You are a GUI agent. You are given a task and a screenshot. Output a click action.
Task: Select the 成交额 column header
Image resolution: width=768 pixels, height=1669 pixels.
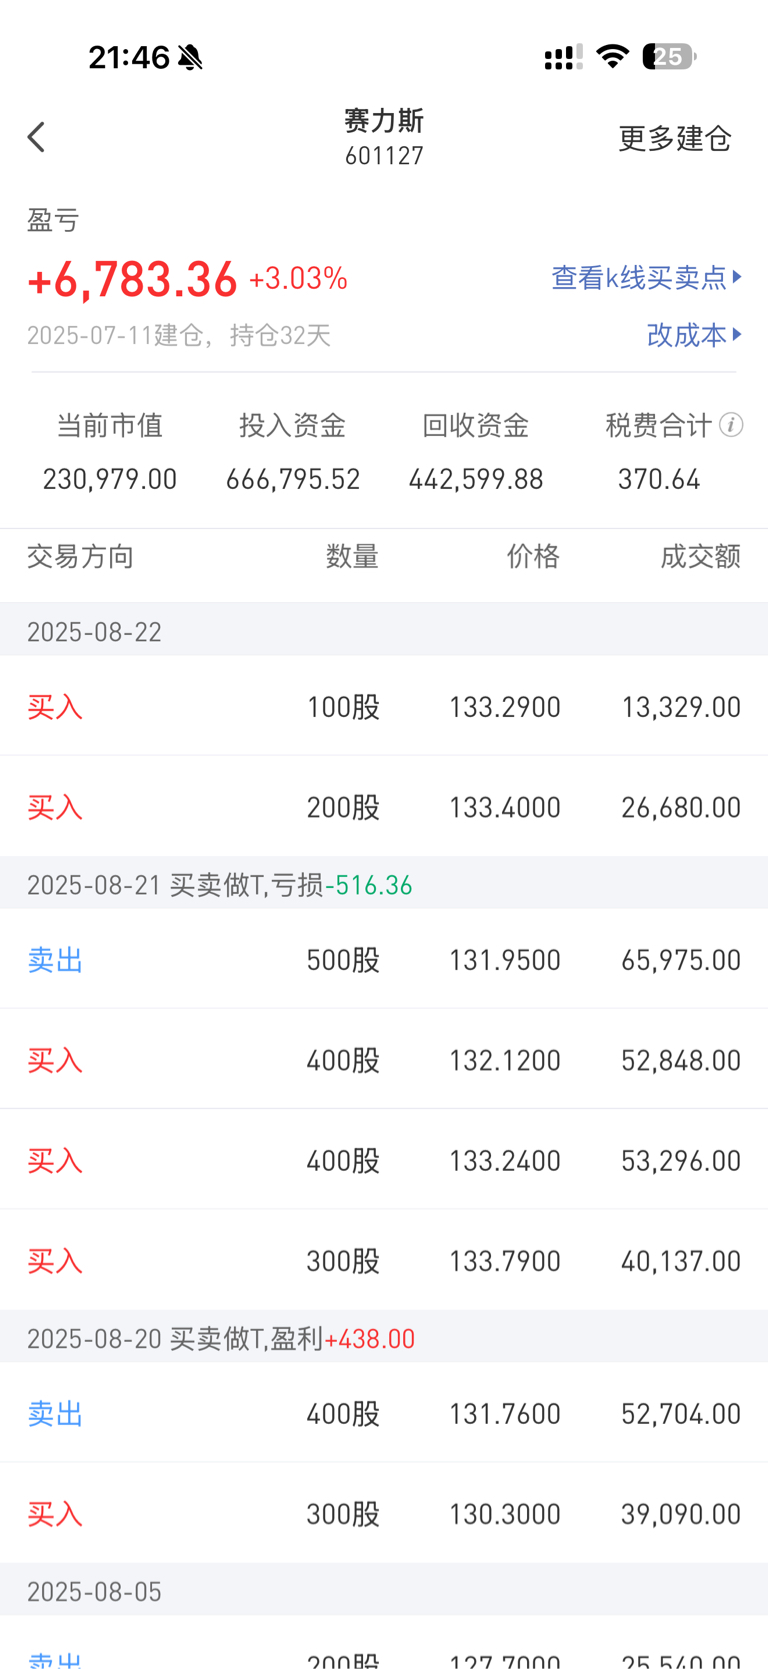coord(700,556)
